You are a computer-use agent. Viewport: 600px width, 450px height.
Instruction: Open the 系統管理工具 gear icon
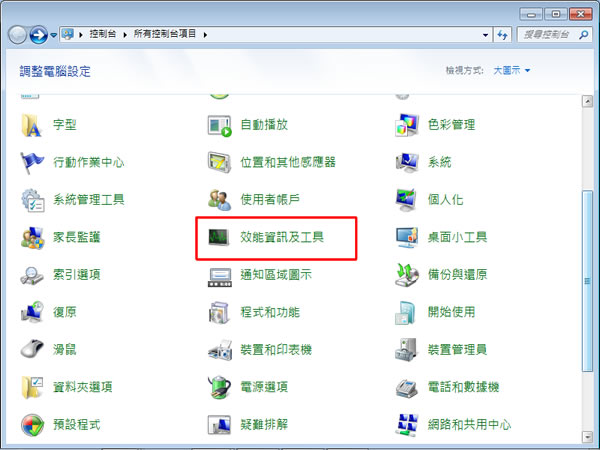[32, 200]
